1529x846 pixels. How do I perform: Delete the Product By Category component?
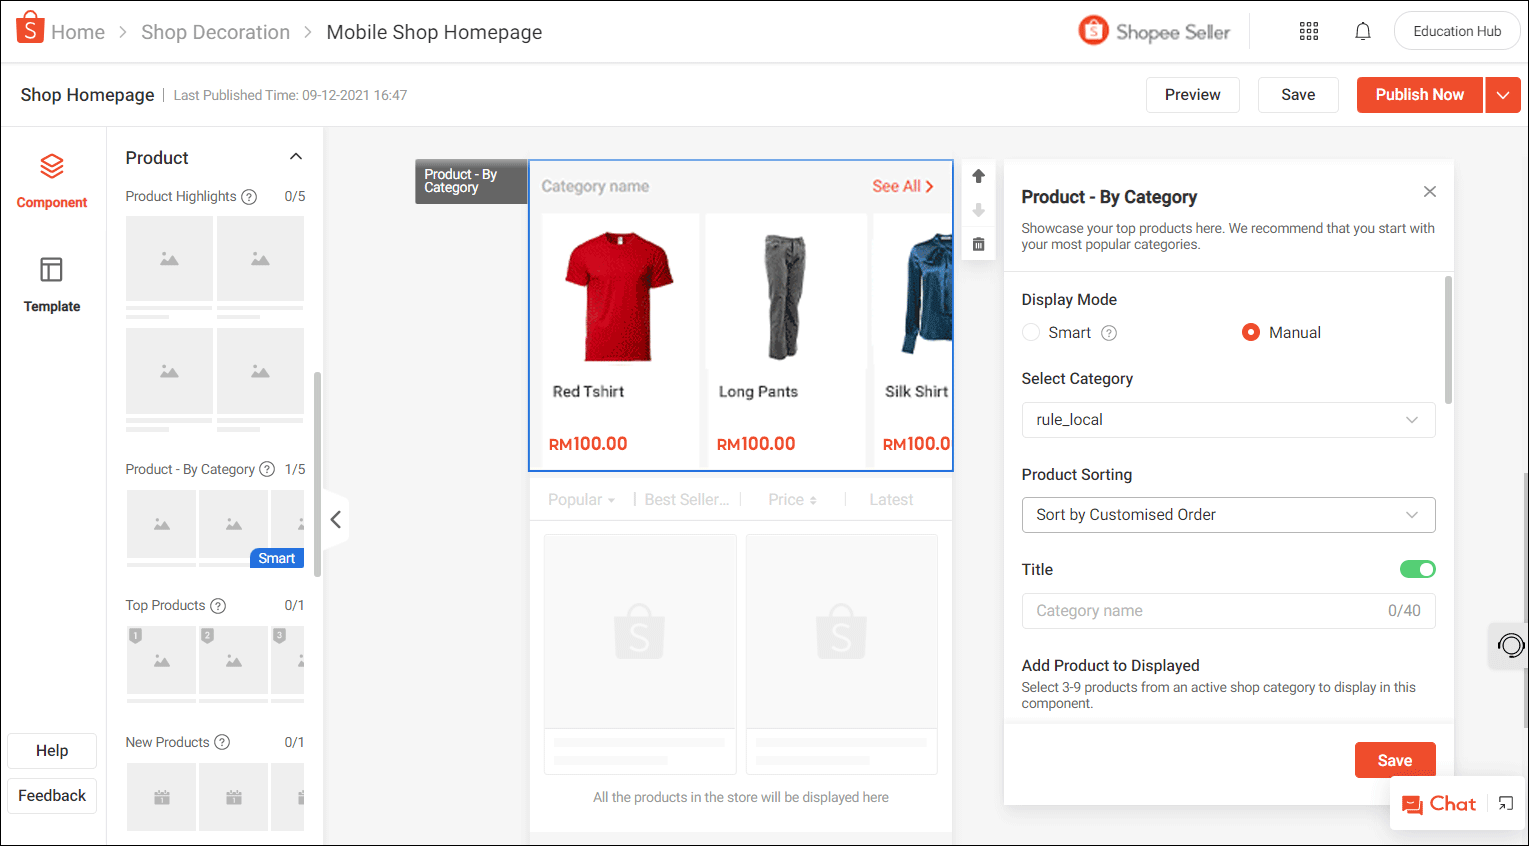(x=977, y=243)
